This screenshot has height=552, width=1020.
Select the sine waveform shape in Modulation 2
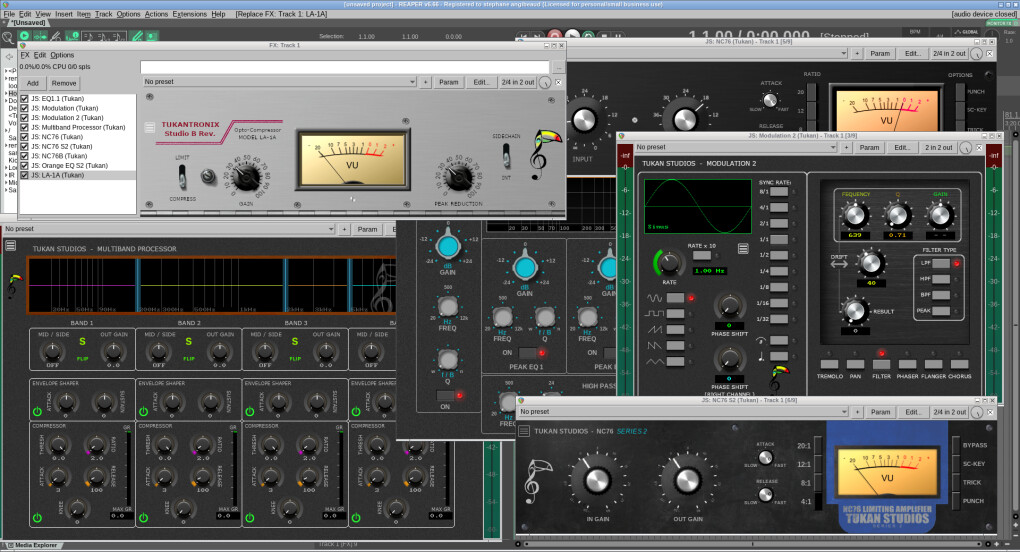pos(674,298)
